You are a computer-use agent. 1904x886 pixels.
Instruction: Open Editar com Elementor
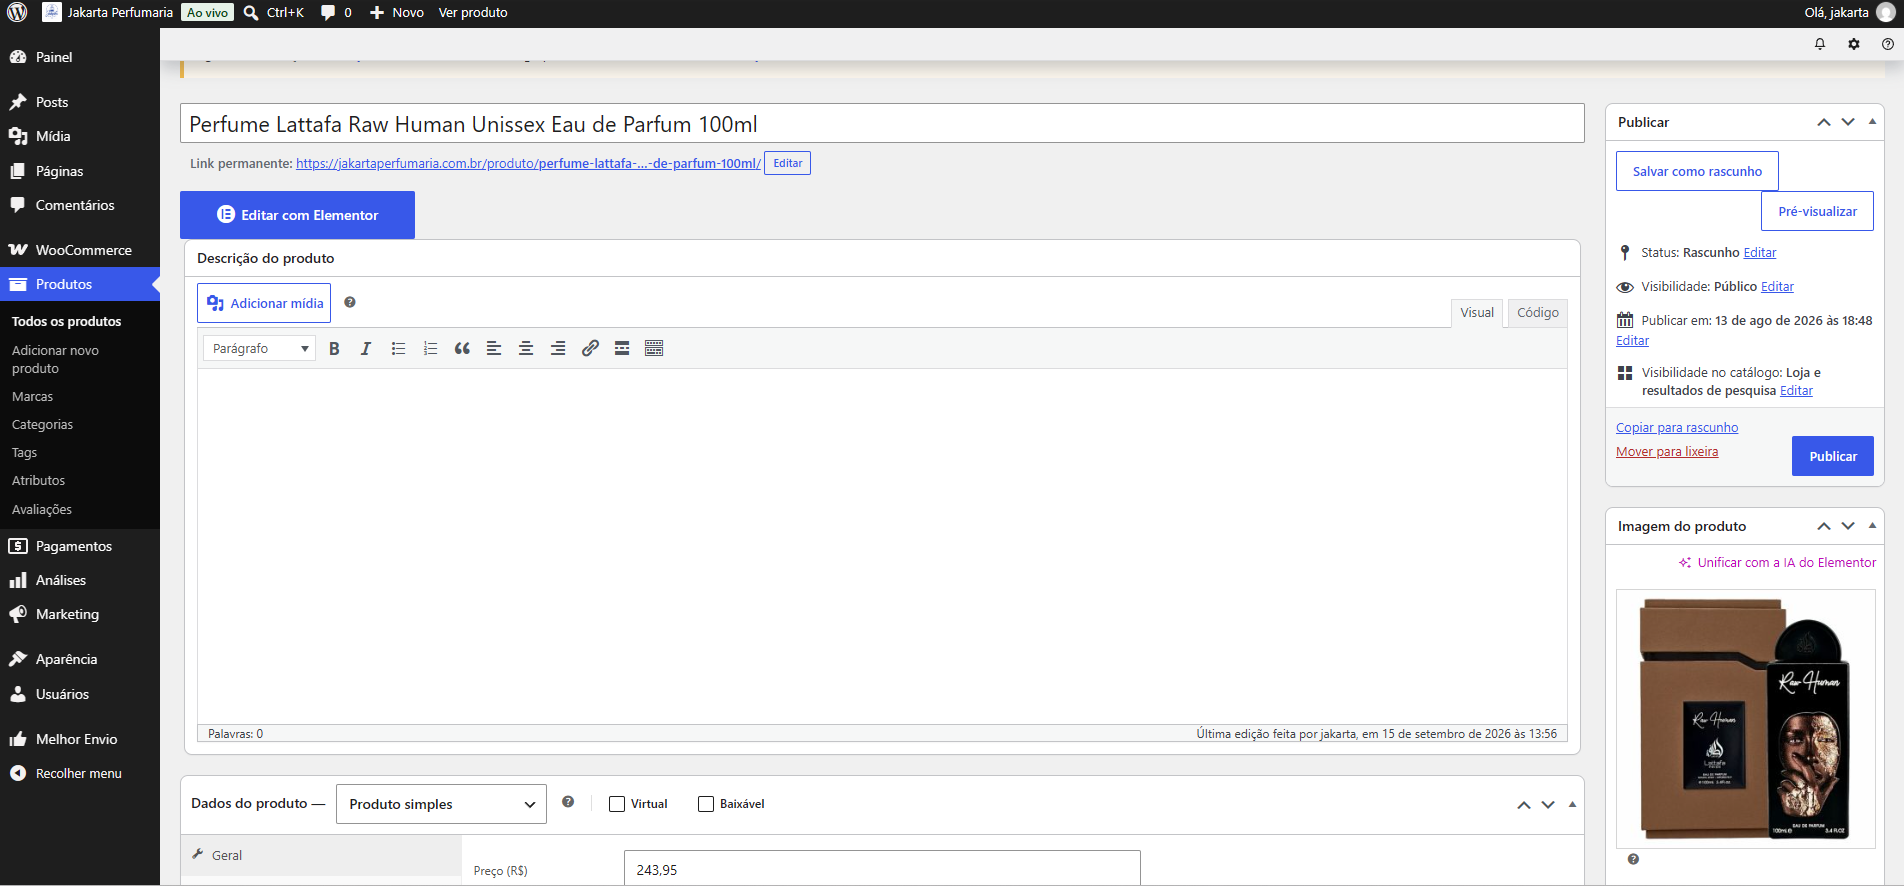coord(297,215)
